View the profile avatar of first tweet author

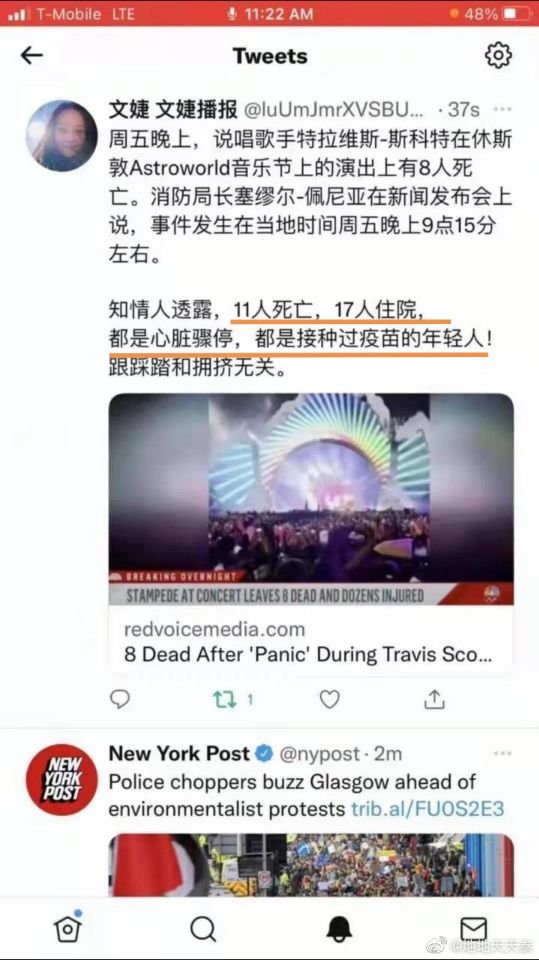click(61, 135)
